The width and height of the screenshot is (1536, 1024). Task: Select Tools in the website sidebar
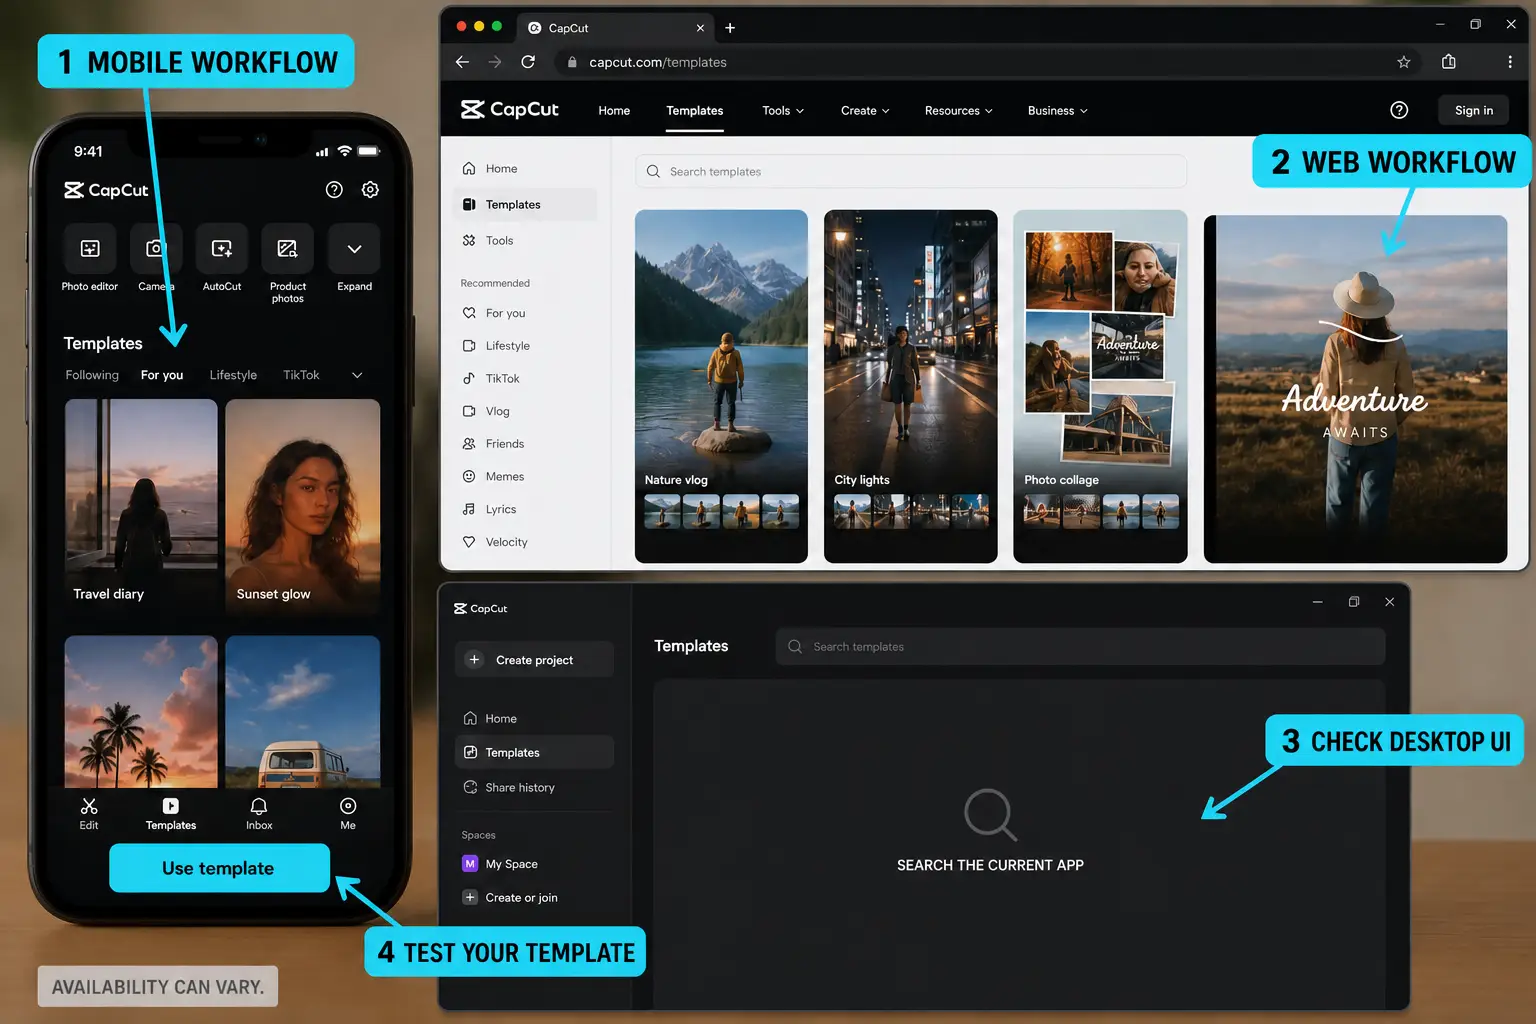click(525, 241)
